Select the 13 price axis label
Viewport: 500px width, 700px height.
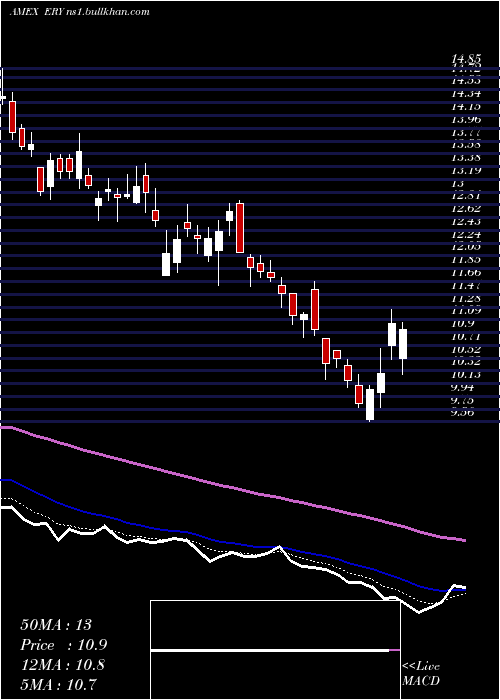click(458, 183)
